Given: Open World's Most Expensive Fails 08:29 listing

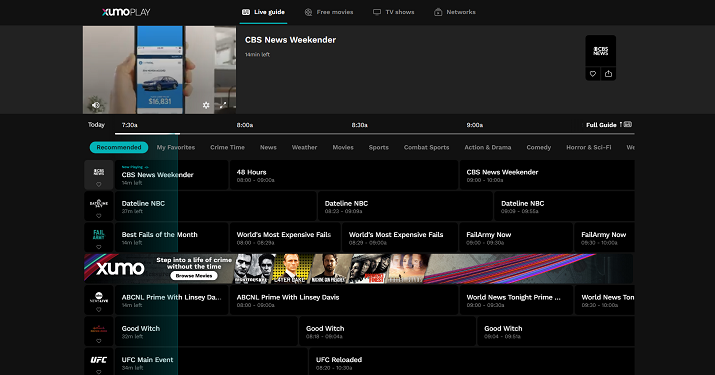Looking at the screenshot, I should [400, 237].
